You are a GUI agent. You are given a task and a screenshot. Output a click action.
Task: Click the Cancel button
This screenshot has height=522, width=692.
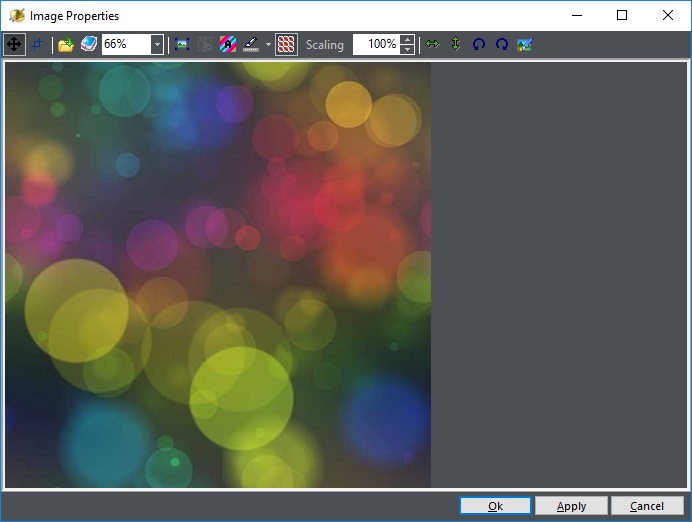pyautogui.click(x=647, y=506)
